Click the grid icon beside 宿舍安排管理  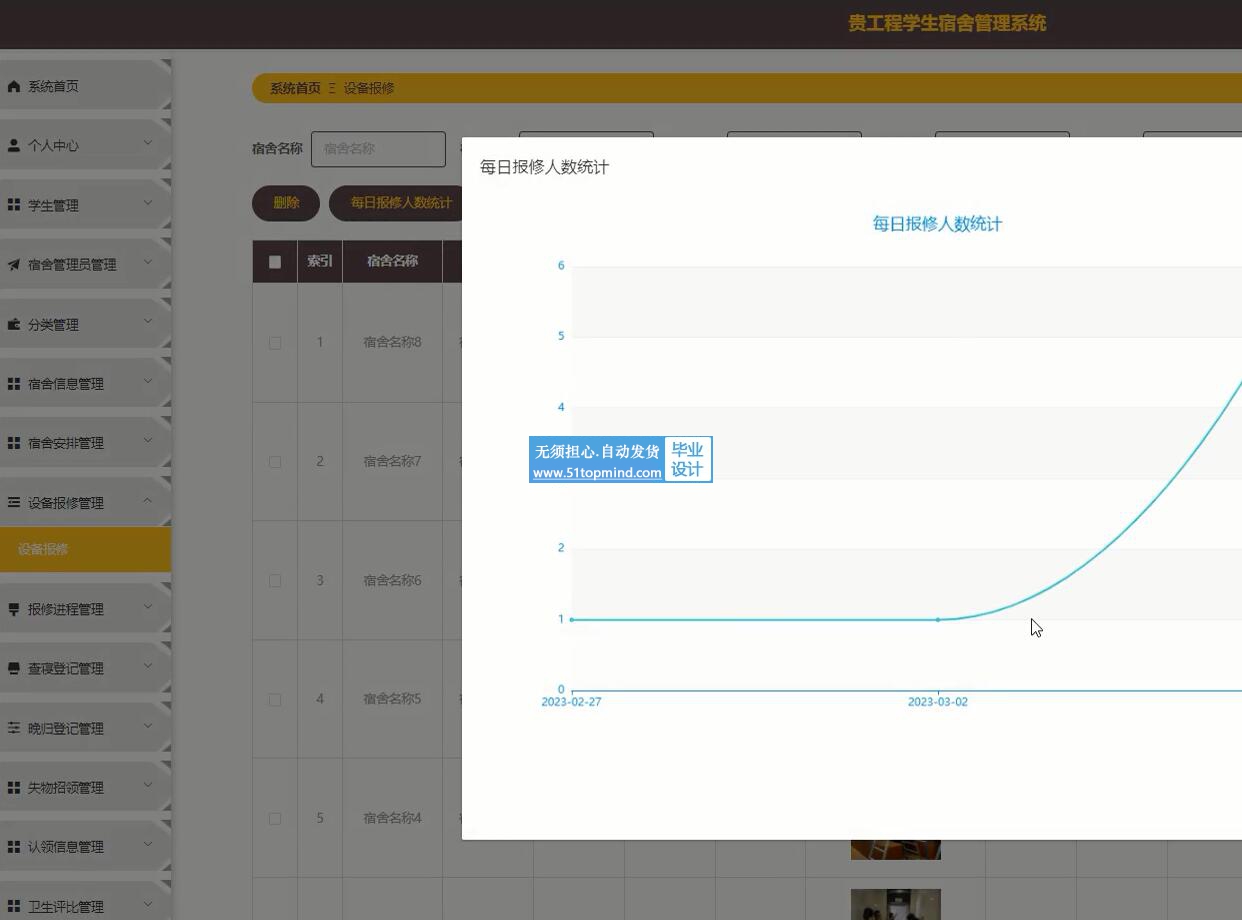point(14,443)
